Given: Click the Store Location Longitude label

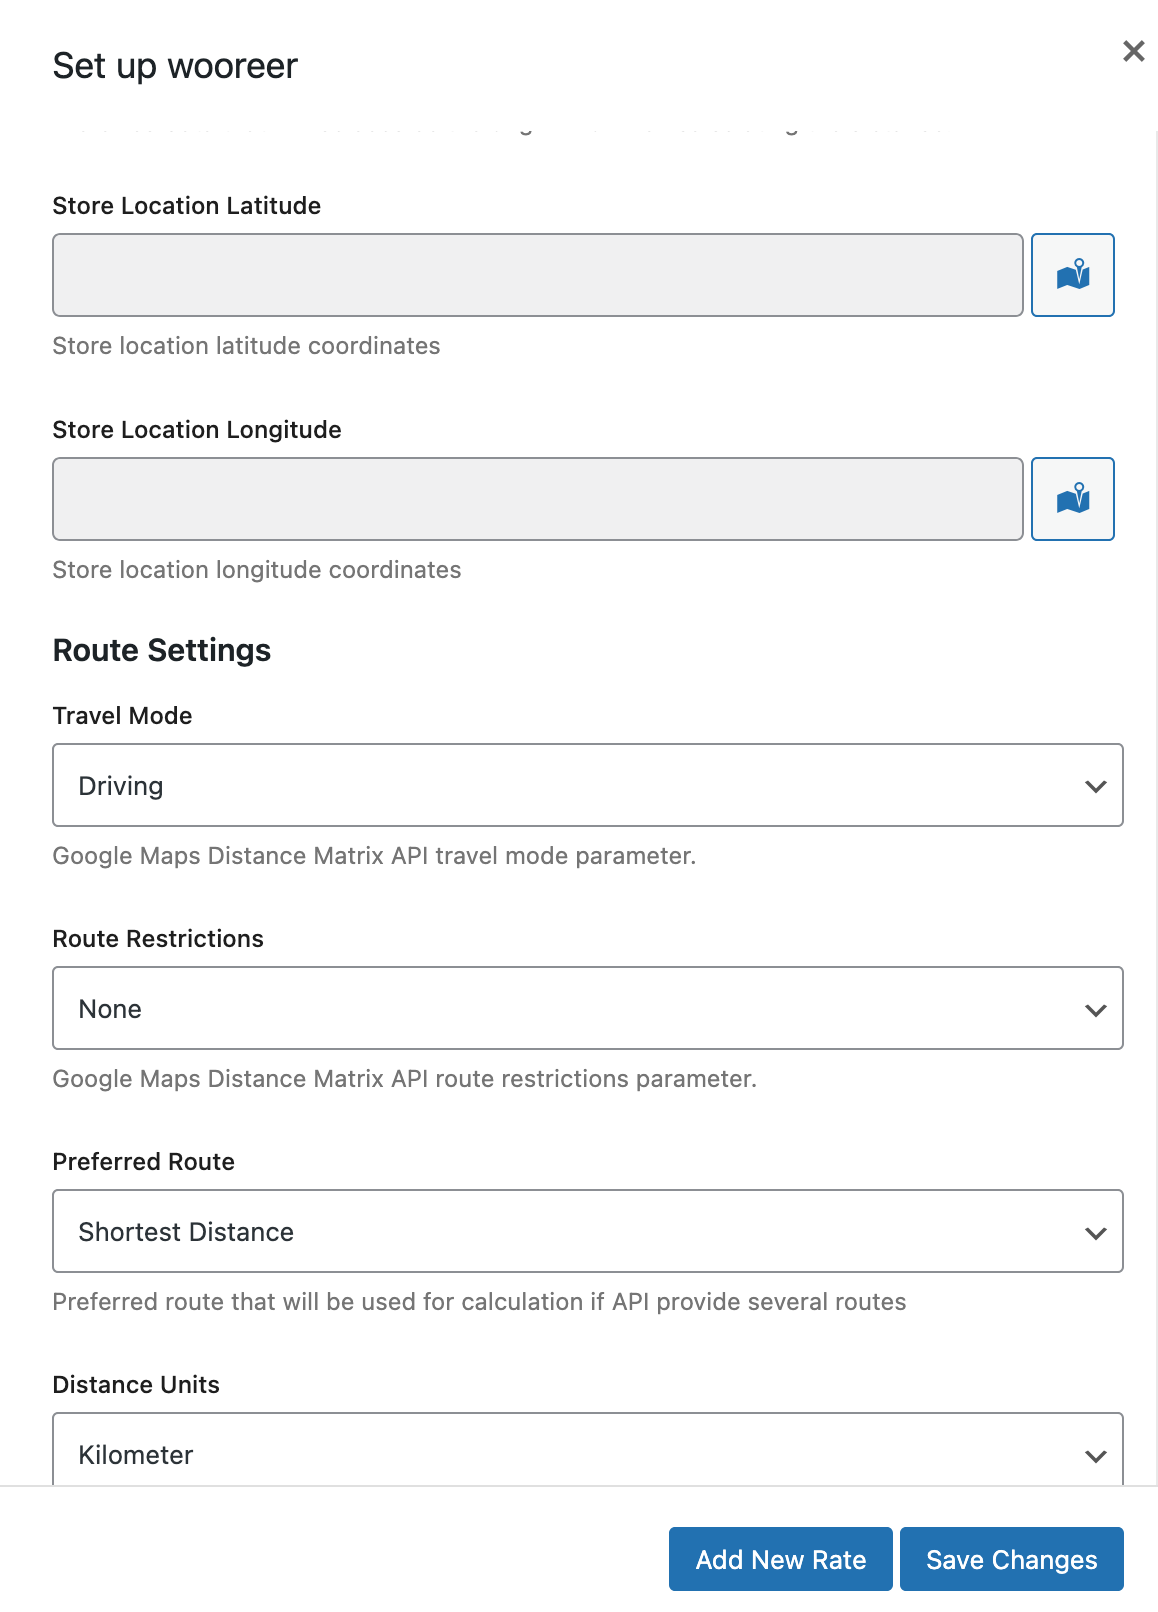Looking at the screenshot, I should [197, 430].
